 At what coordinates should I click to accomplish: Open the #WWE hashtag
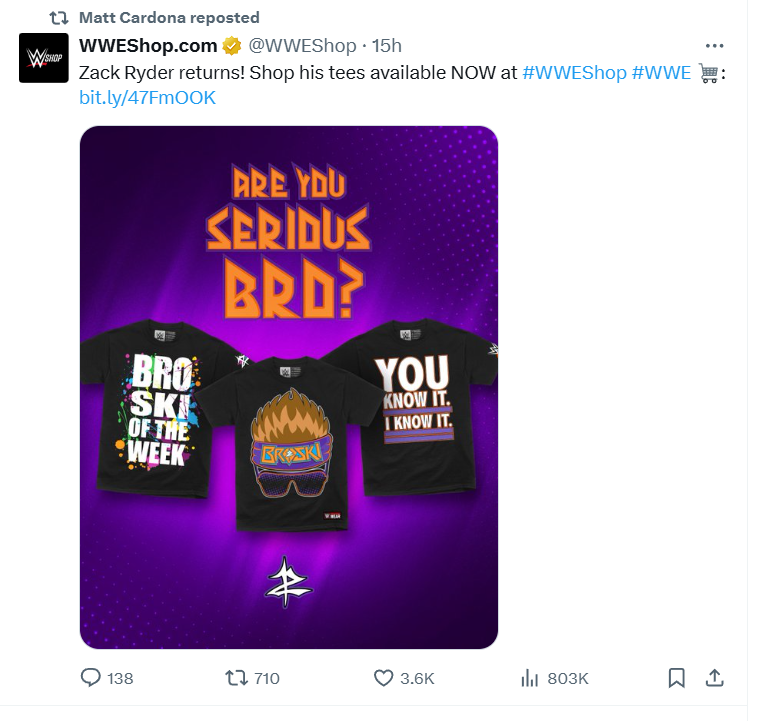pyautogui.click(x=661, y=73)
